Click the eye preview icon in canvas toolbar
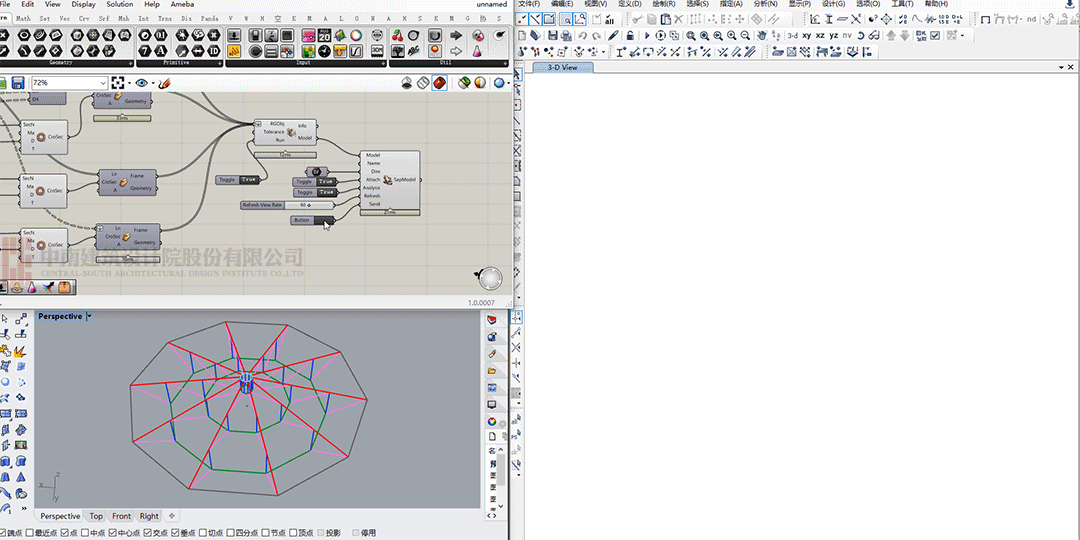1080x540 pixels. pyautogui.click(x=142, y=83)
